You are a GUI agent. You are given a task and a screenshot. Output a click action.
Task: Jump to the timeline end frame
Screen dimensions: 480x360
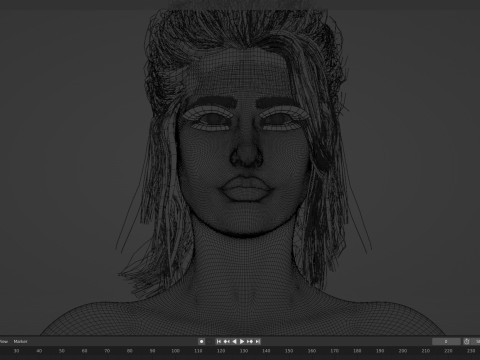[x=257, y=341]
